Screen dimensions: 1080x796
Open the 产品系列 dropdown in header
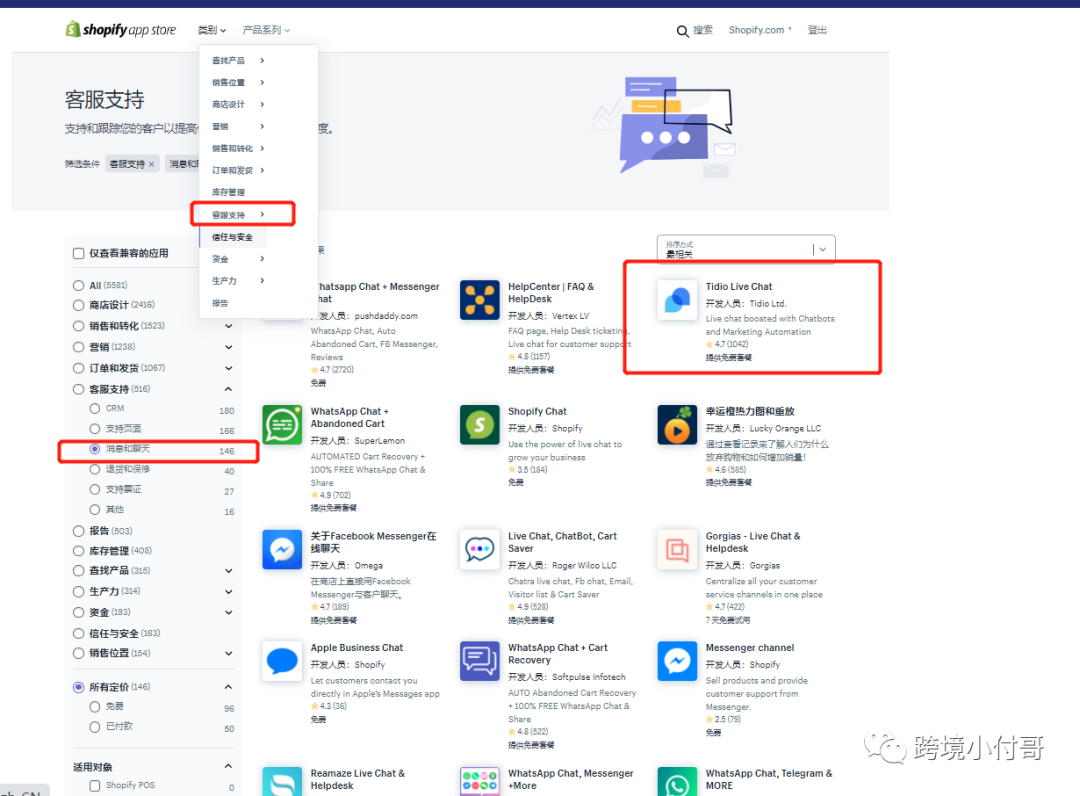266,30
